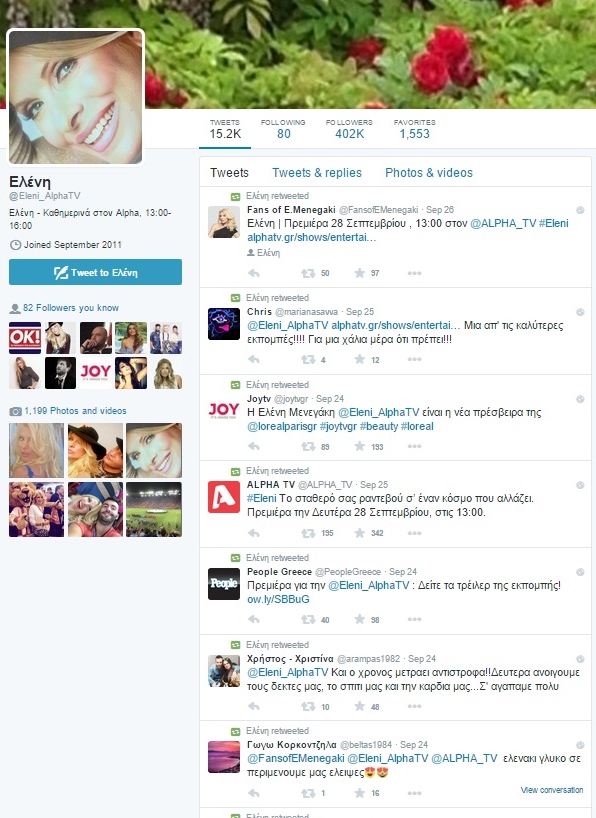
Task: Open the 1,199 Photos and videos link
Action: pos(75,411)
